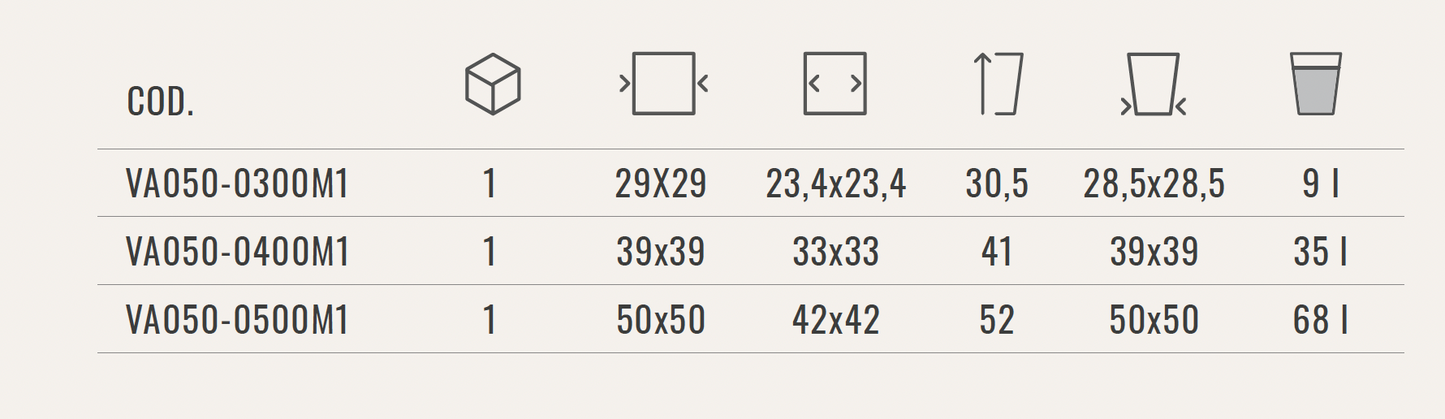Click the 52 height value
The image size is (1445, 419).
[x=997, y=320]
